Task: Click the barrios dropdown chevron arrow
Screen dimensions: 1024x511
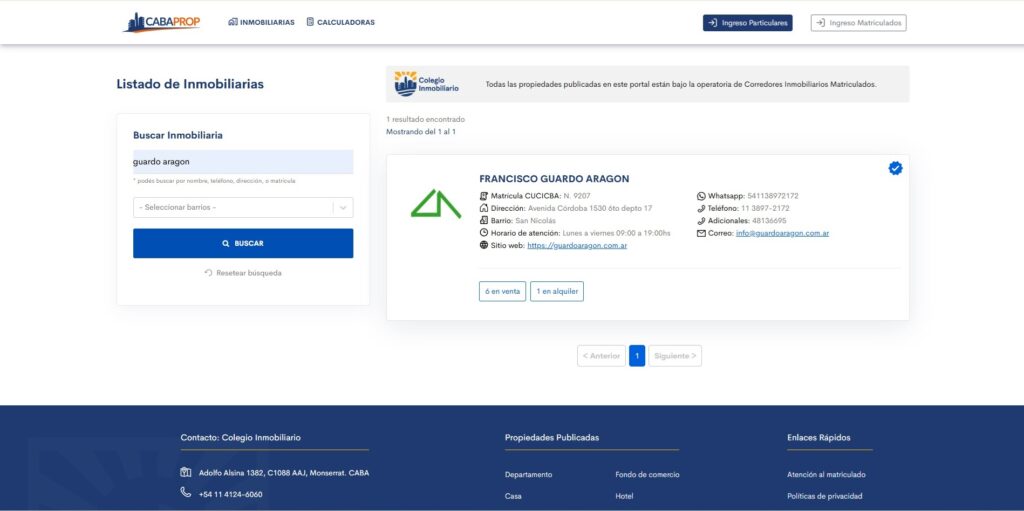Action: tap(343, 207)
